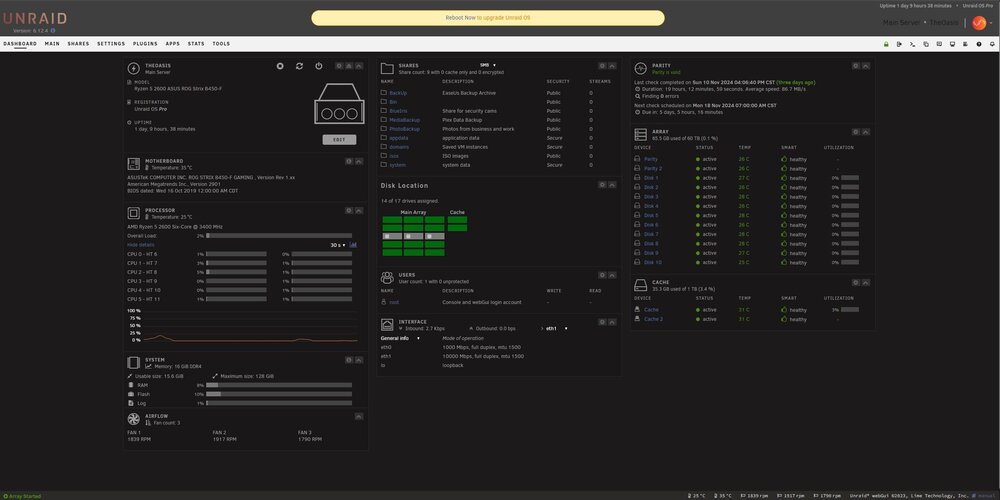Open the General info dropdown
The height and width of the screenshot is (500, 1000).
[x=401, y=338]
